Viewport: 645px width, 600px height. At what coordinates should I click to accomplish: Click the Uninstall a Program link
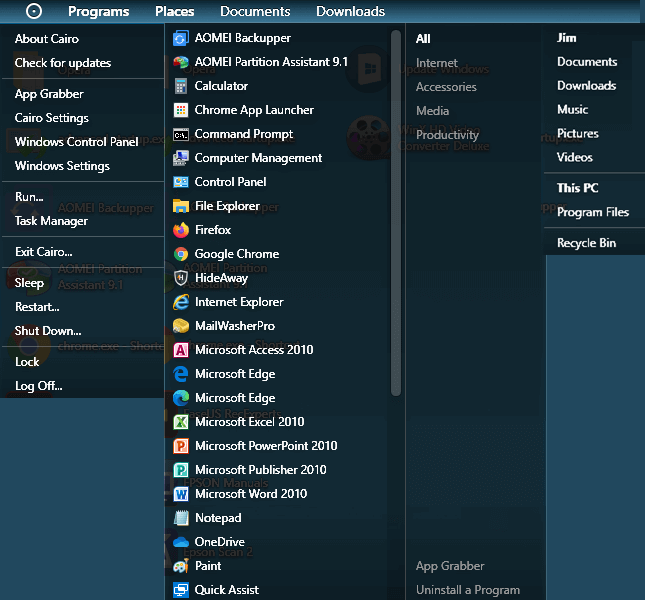point(468,590)
